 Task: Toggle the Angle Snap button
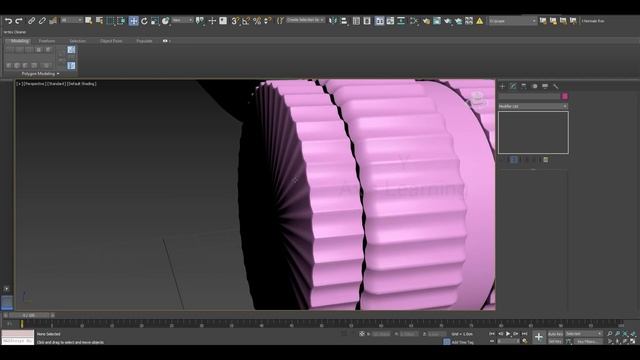[246, 21]
